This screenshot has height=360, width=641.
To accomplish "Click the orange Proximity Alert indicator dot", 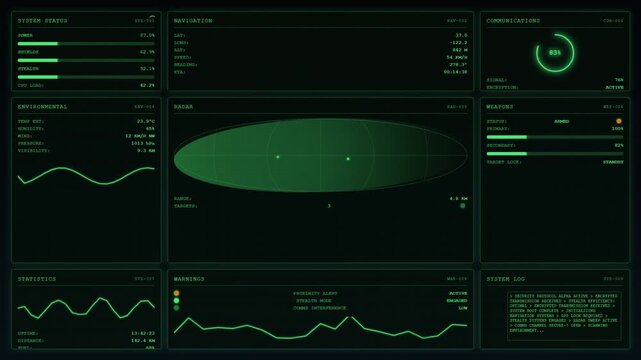I will pyautogui.click(x=176, y=293).
